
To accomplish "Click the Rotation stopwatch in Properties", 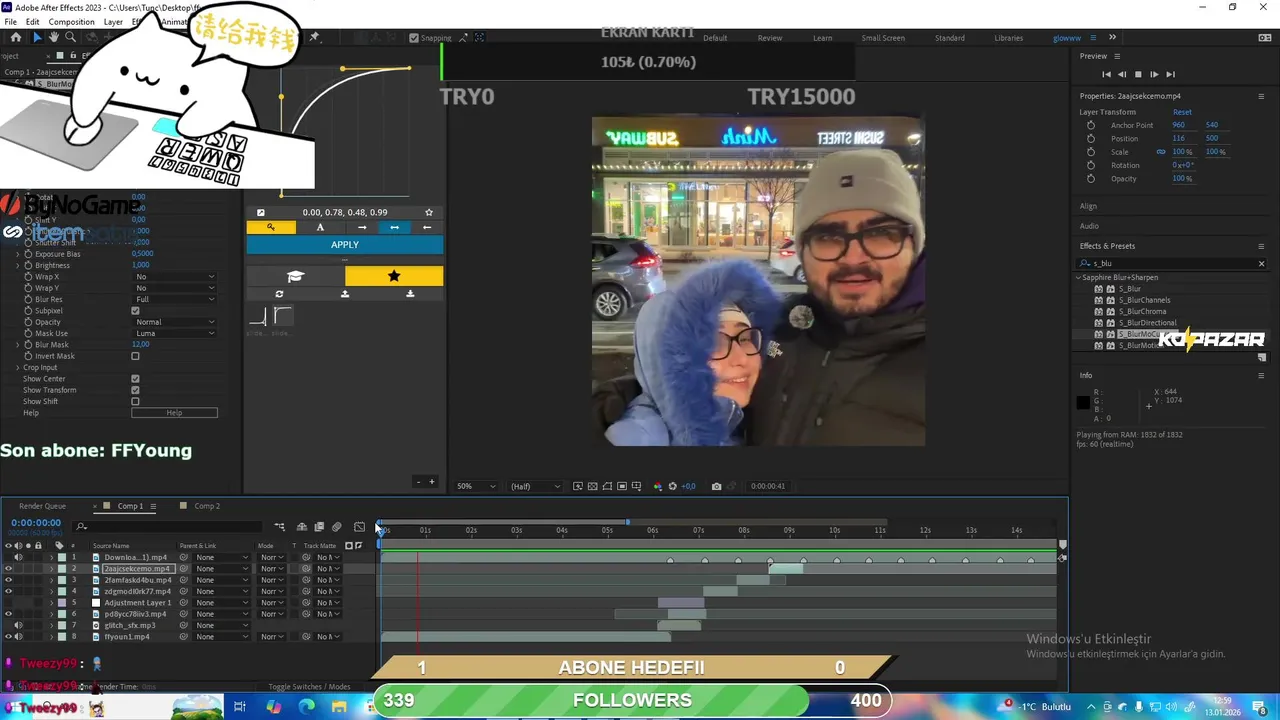I will pyautogui.click(x=1091, y=165).
